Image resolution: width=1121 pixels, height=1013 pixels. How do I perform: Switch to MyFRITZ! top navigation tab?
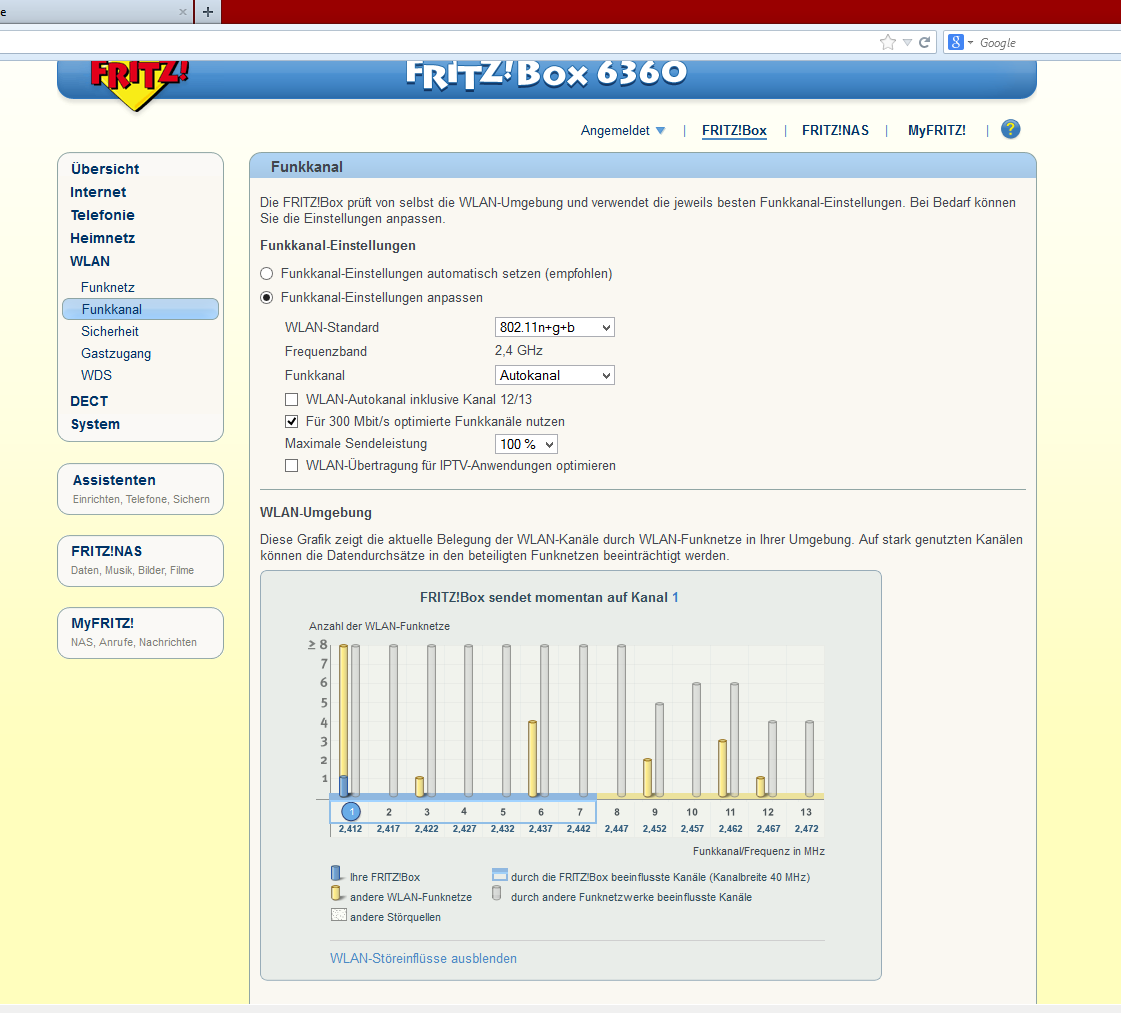coord(937,131)
